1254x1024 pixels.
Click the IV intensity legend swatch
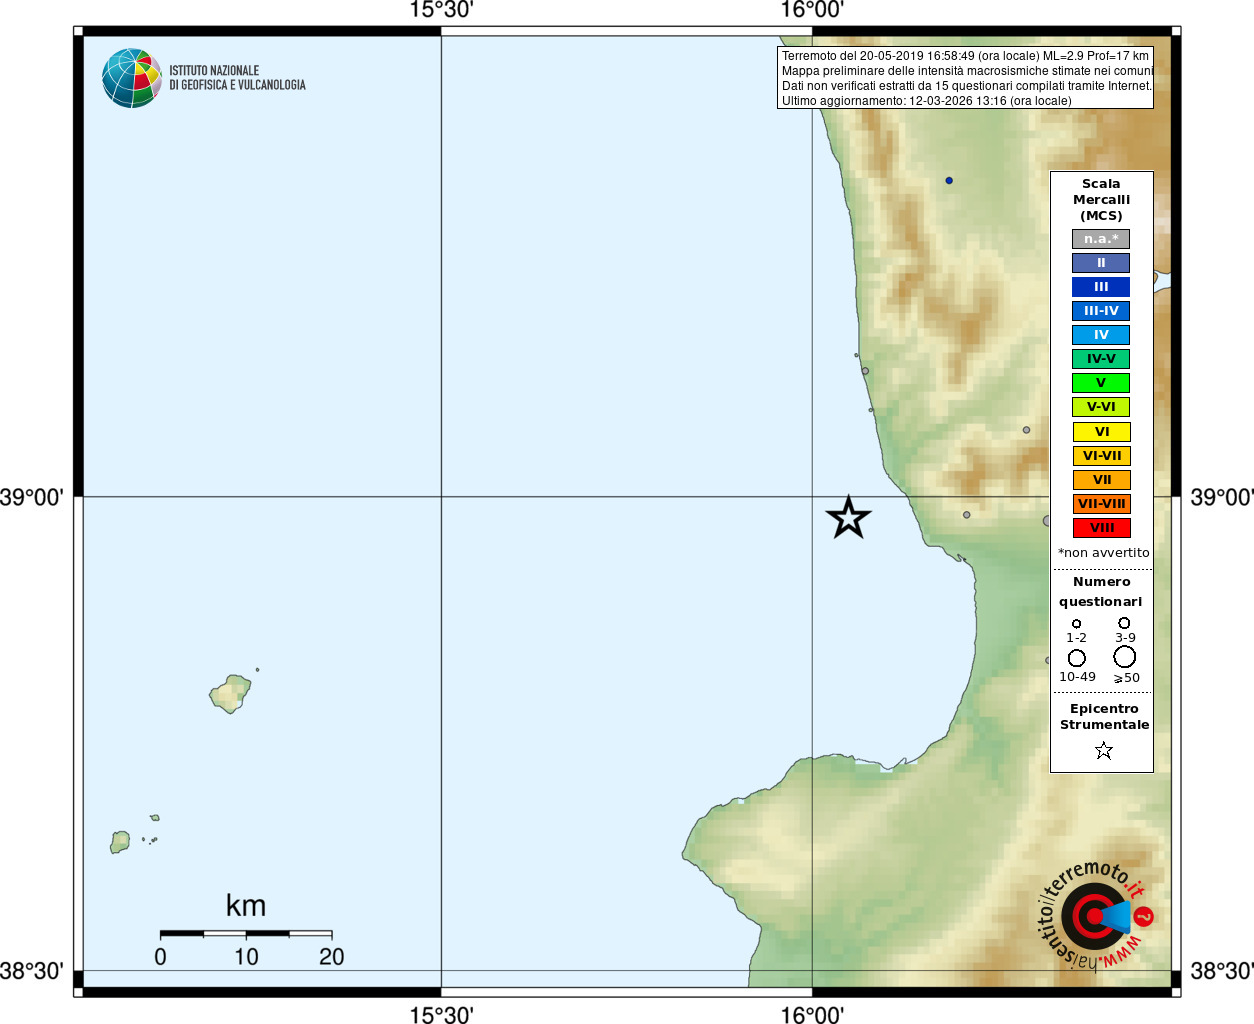coord(1101,335)
